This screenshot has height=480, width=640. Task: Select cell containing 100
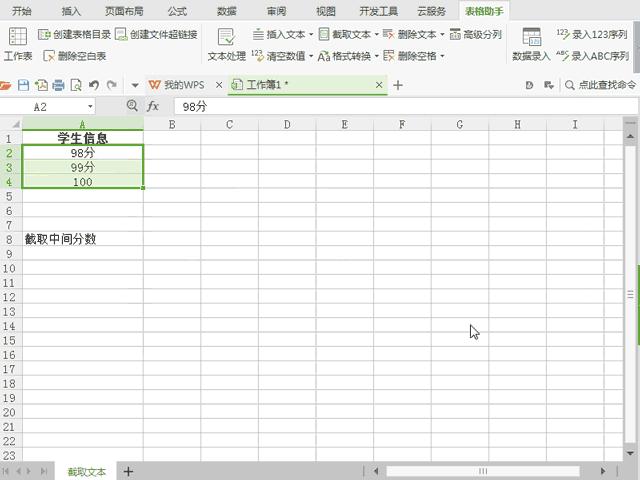click(83, 182)
